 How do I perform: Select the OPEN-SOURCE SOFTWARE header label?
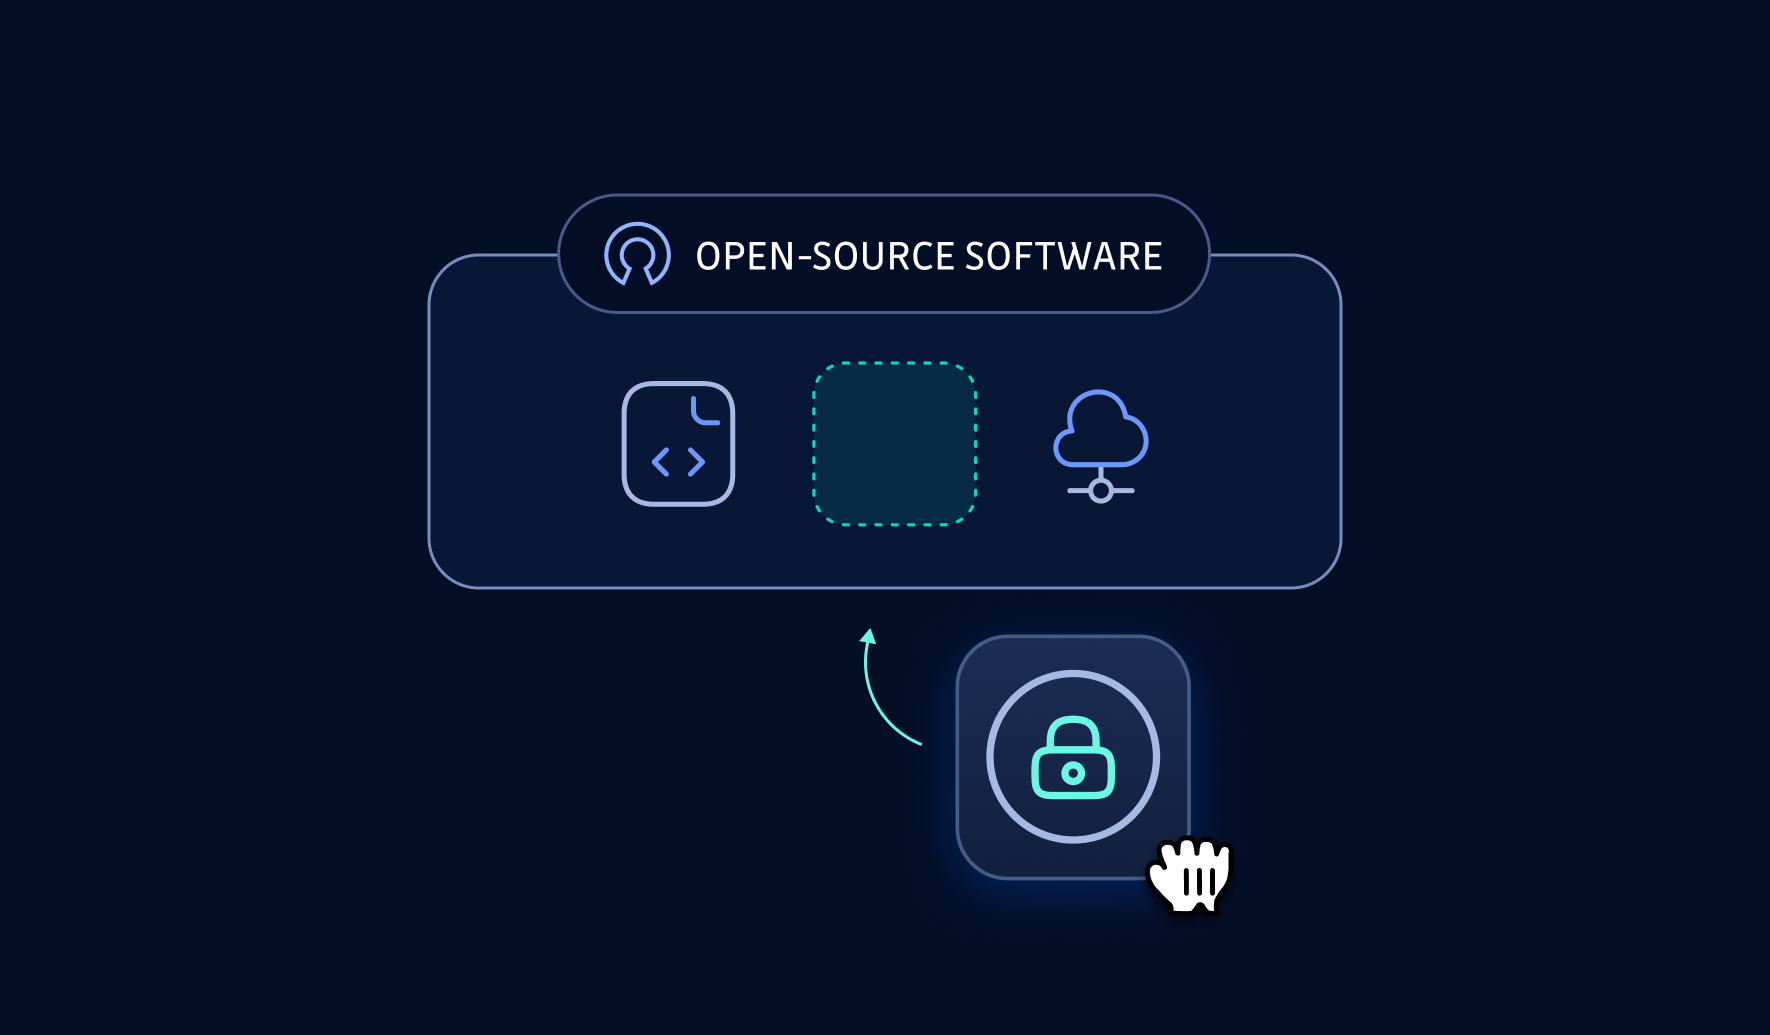[928, 255]
